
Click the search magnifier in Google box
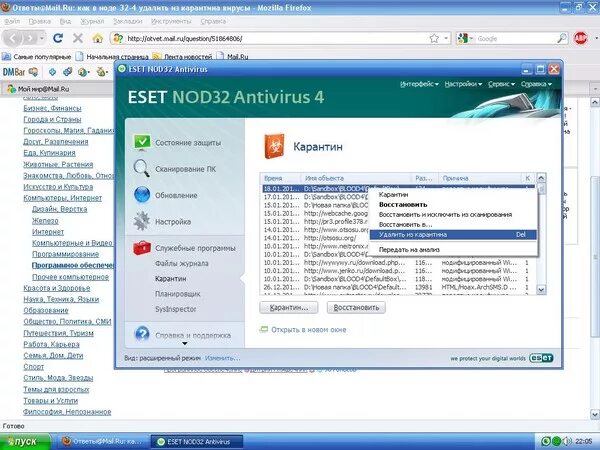point(562,38)
